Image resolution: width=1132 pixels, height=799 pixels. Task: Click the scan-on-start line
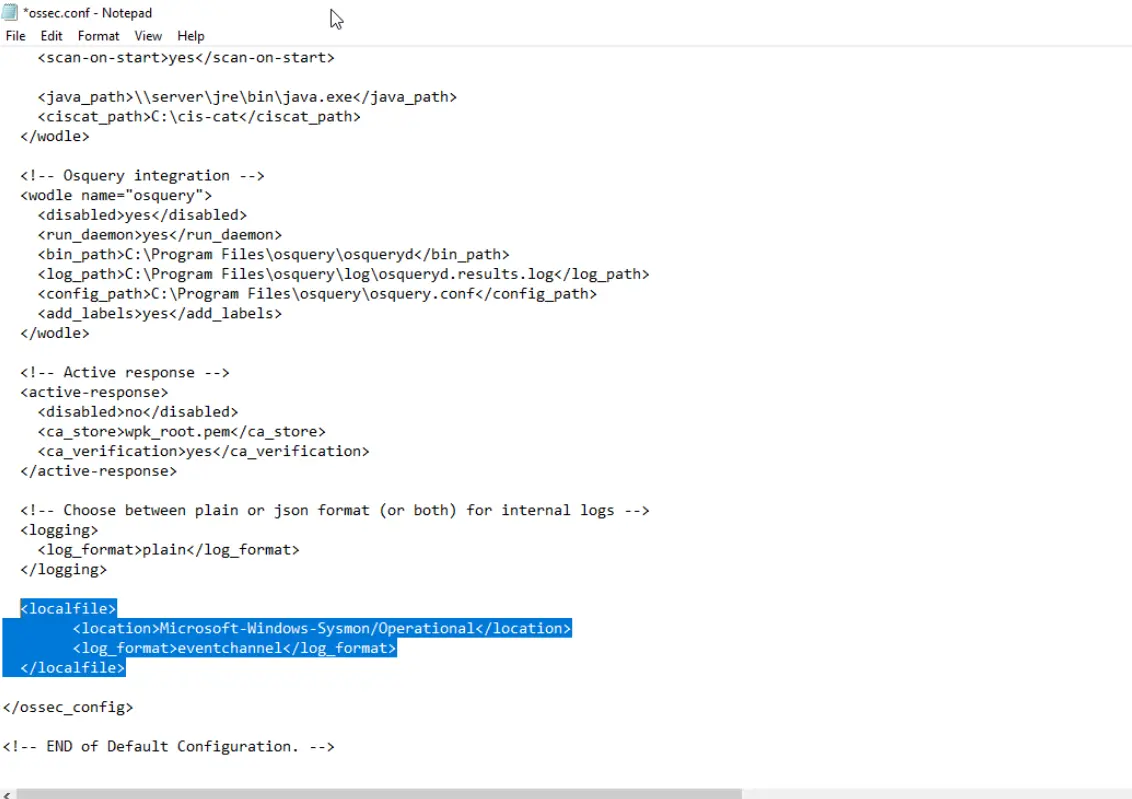point(186,58)
